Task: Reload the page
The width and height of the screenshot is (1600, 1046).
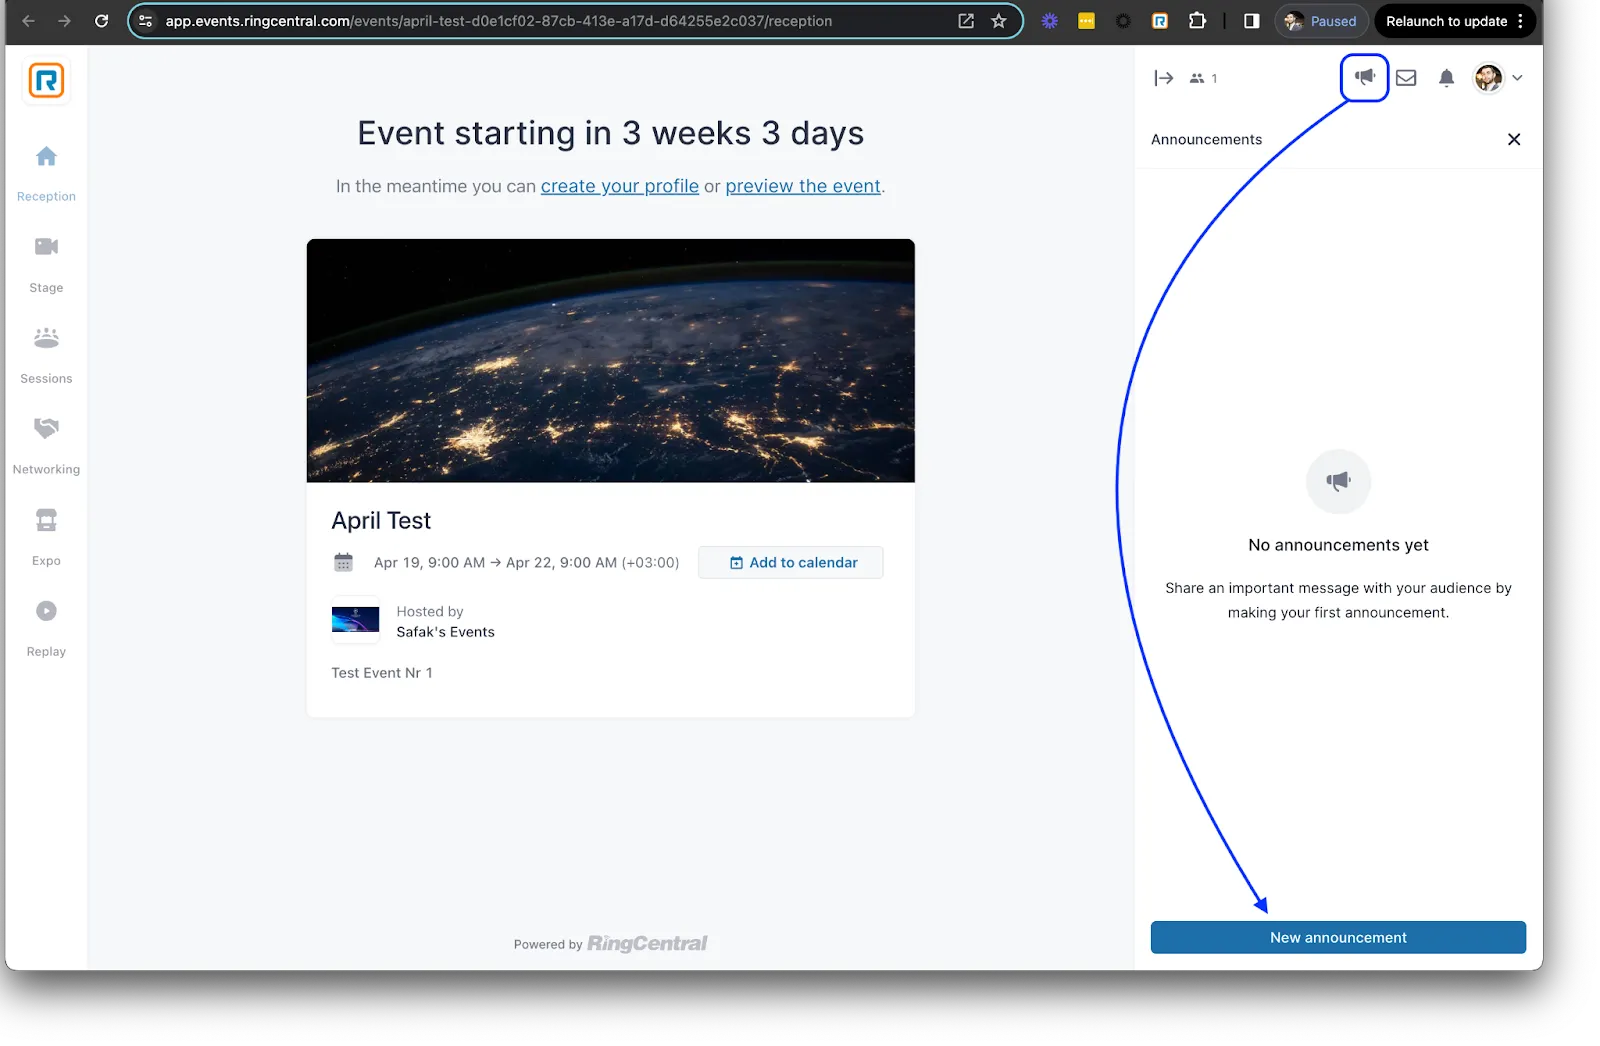Action: pos(101,21)
